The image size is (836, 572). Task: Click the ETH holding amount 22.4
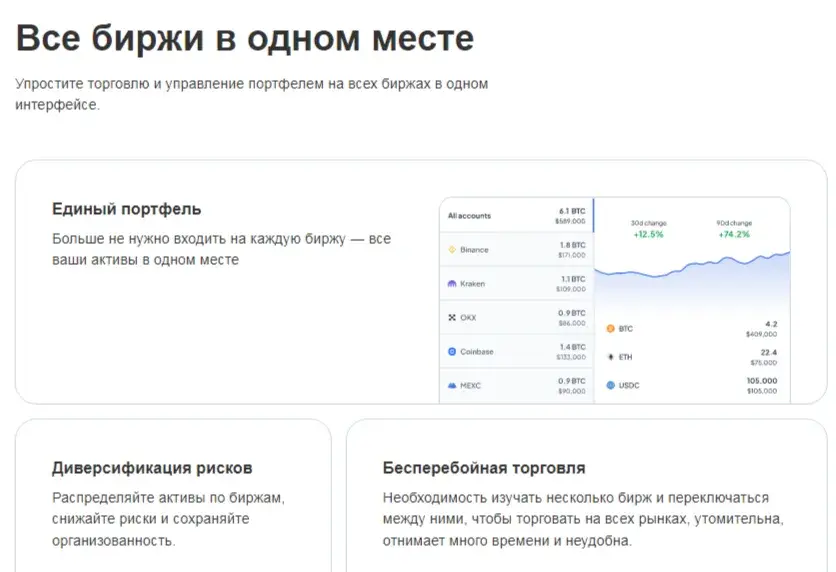pyautogui.click(x=769, y=352)
